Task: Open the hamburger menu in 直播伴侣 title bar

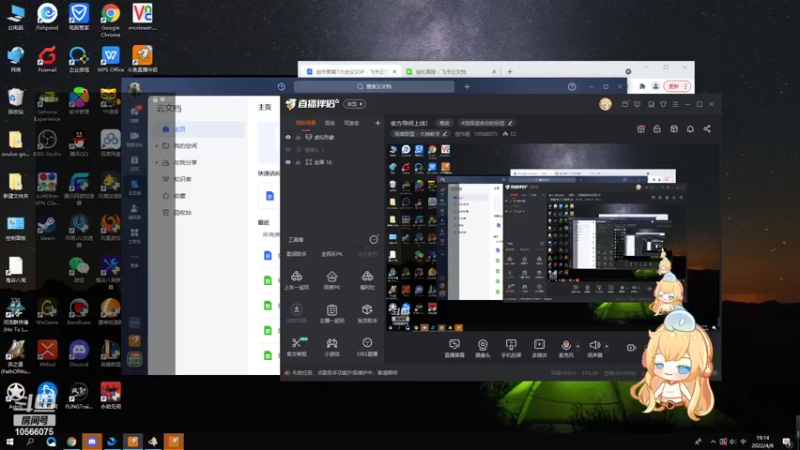Action: (x=676, y=104)
